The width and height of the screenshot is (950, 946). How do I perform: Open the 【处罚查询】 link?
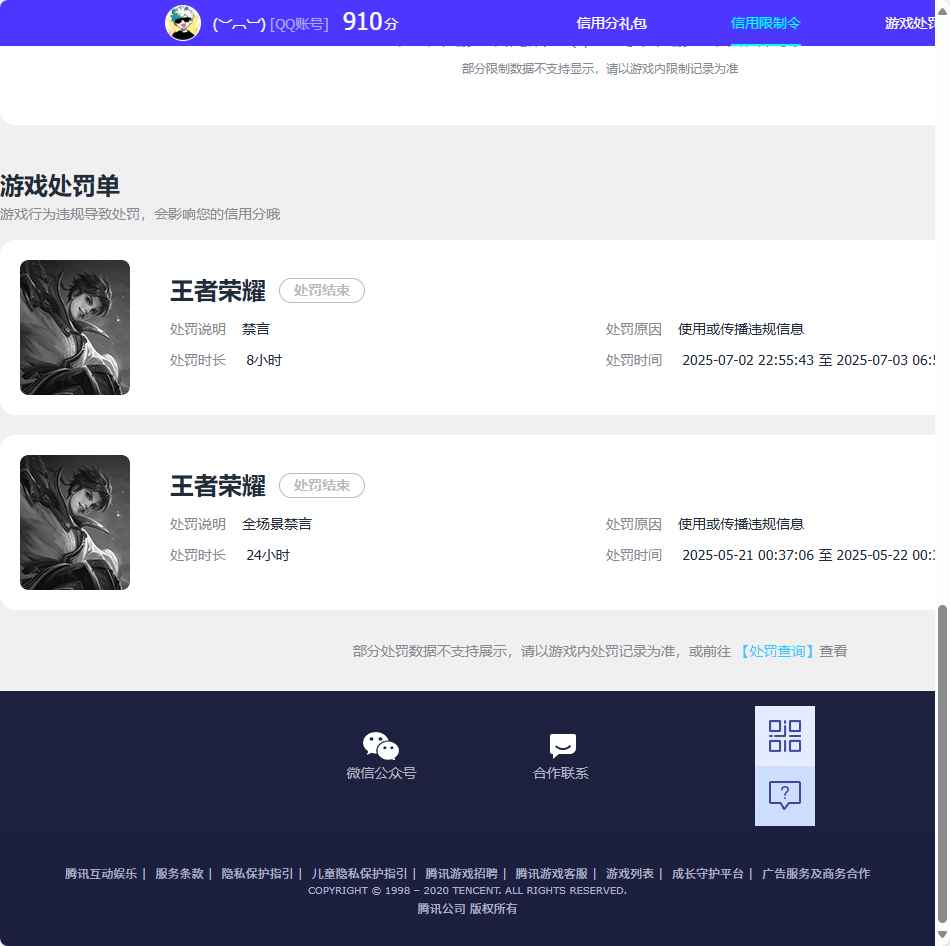777,651
